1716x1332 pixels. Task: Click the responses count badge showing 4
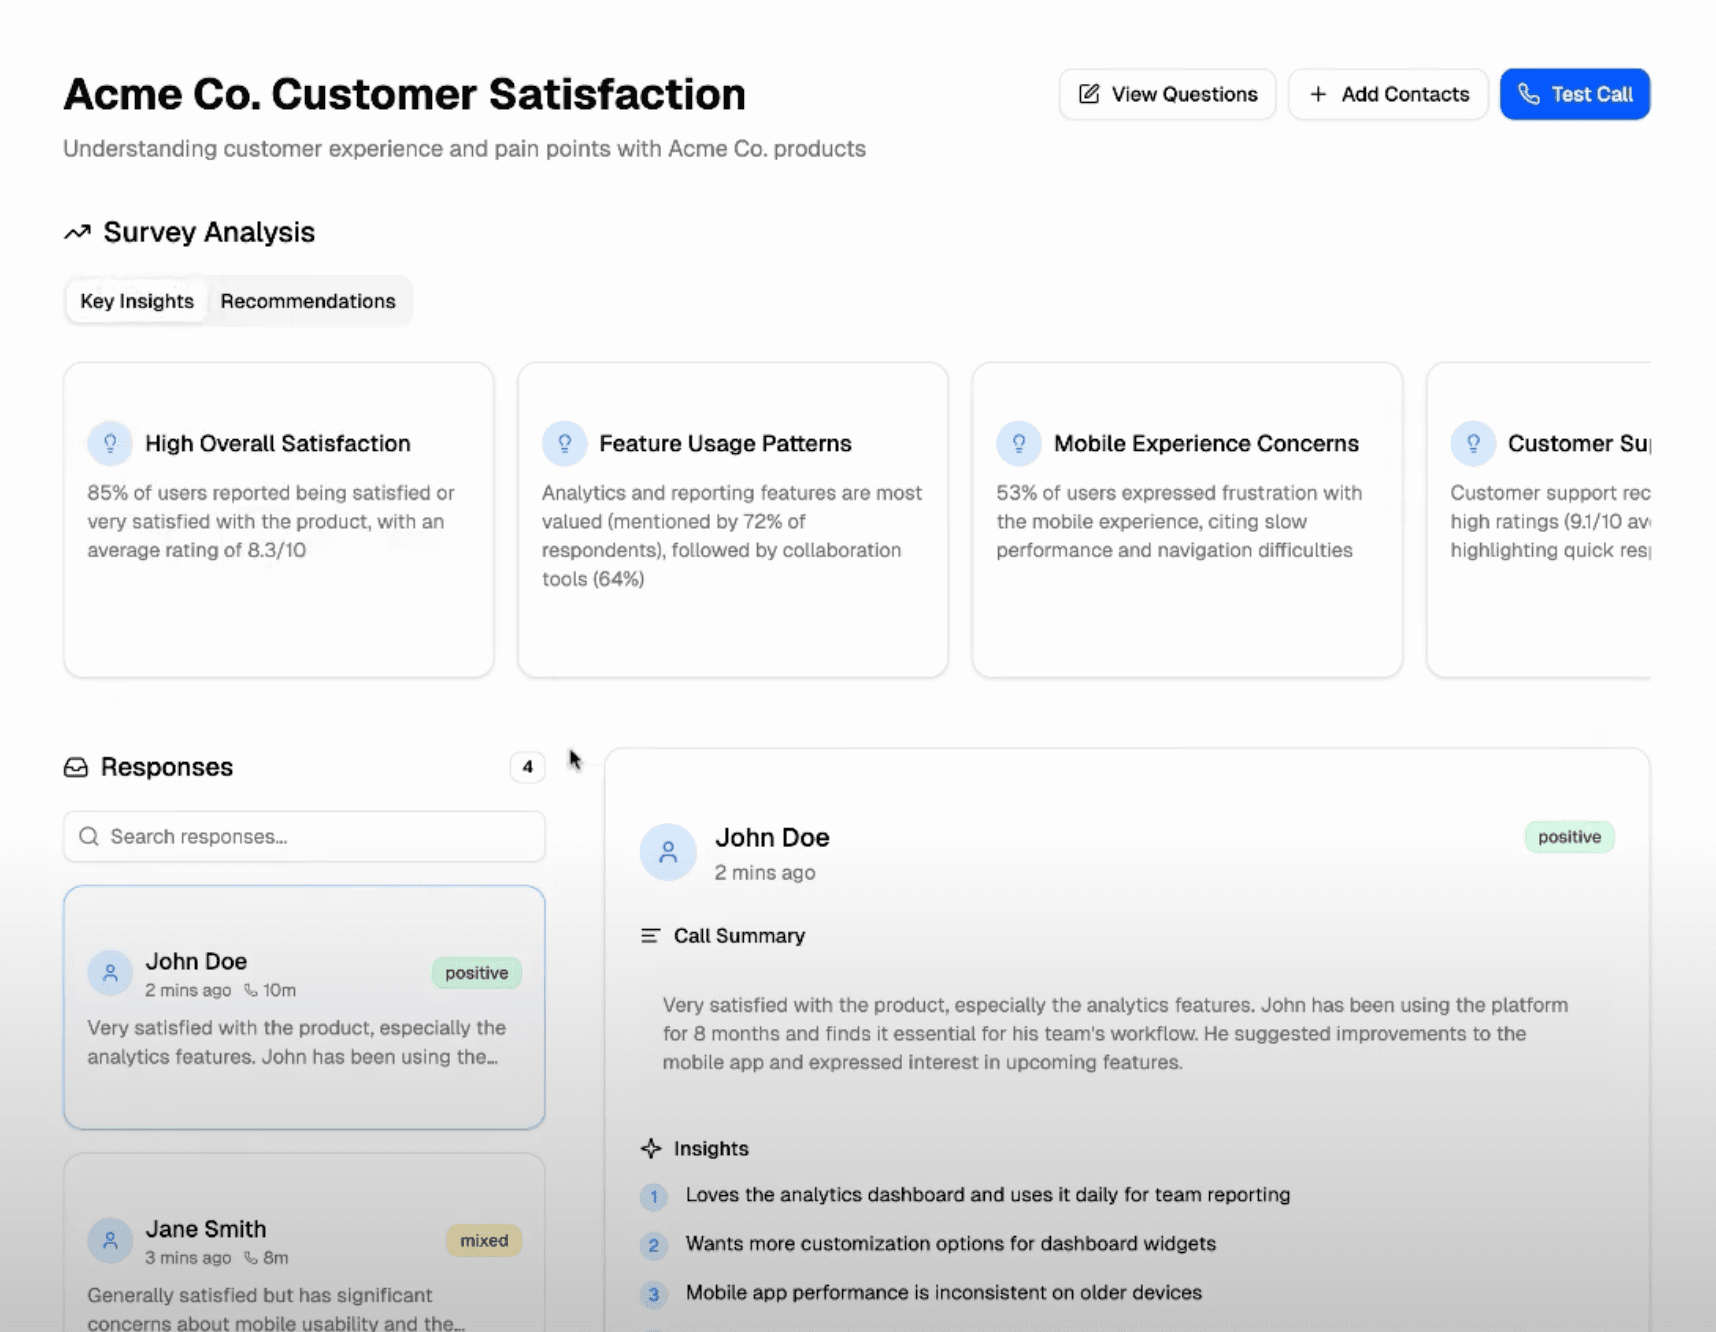(527, 767)
